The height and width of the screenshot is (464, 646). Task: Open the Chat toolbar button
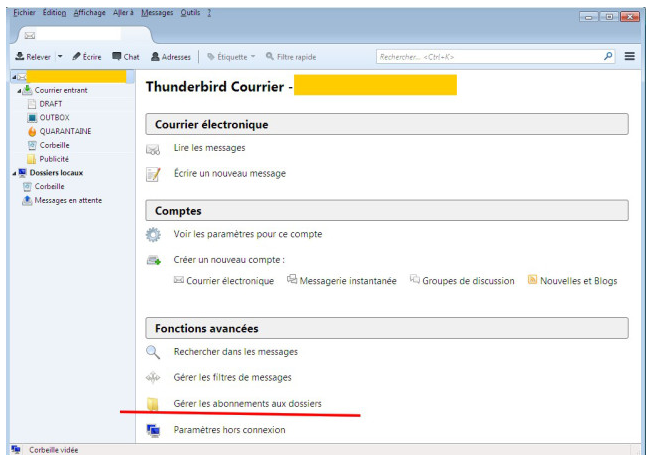(126, 57)
